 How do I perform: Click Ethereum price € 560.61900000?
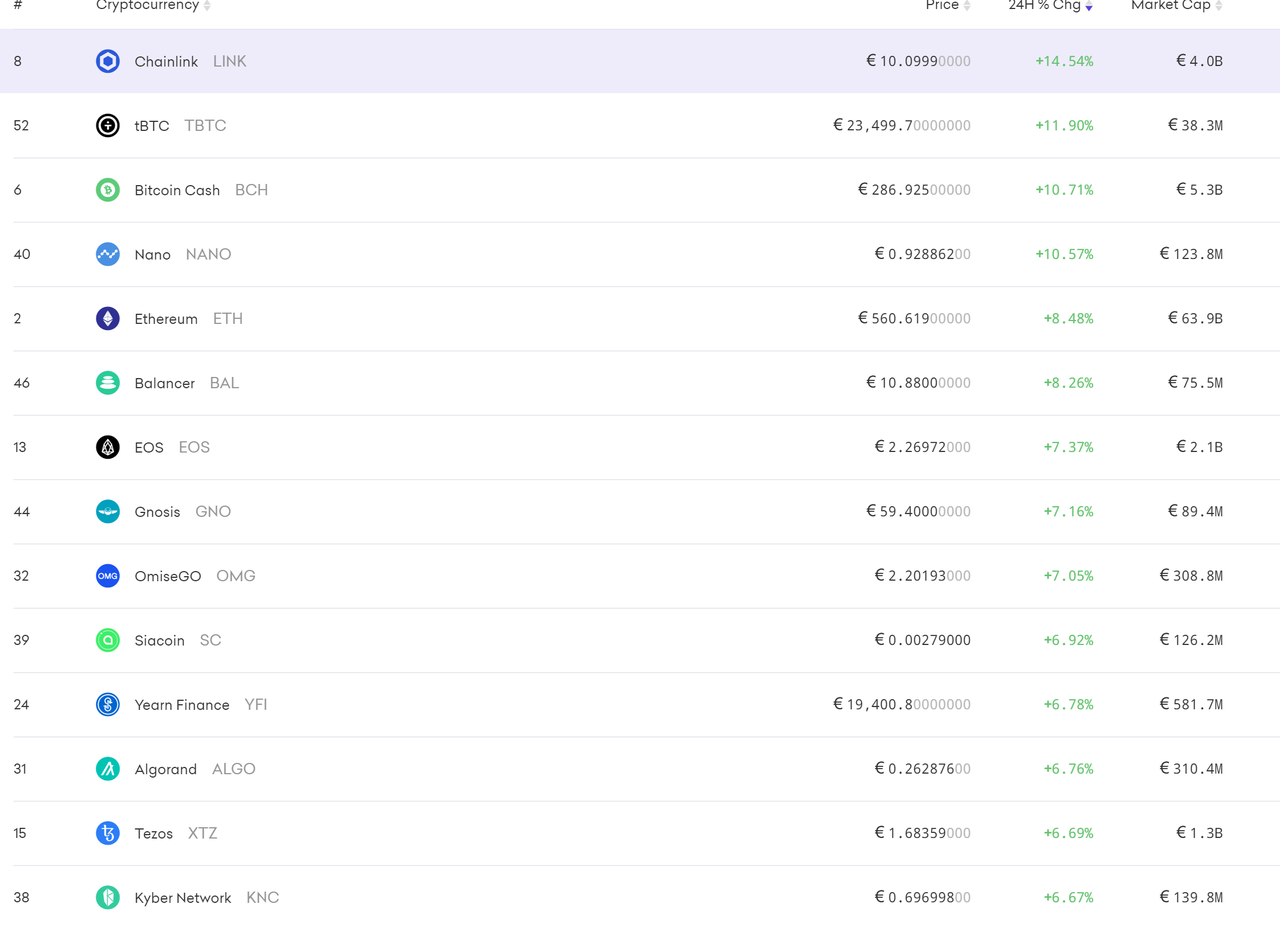coord(914,318)
